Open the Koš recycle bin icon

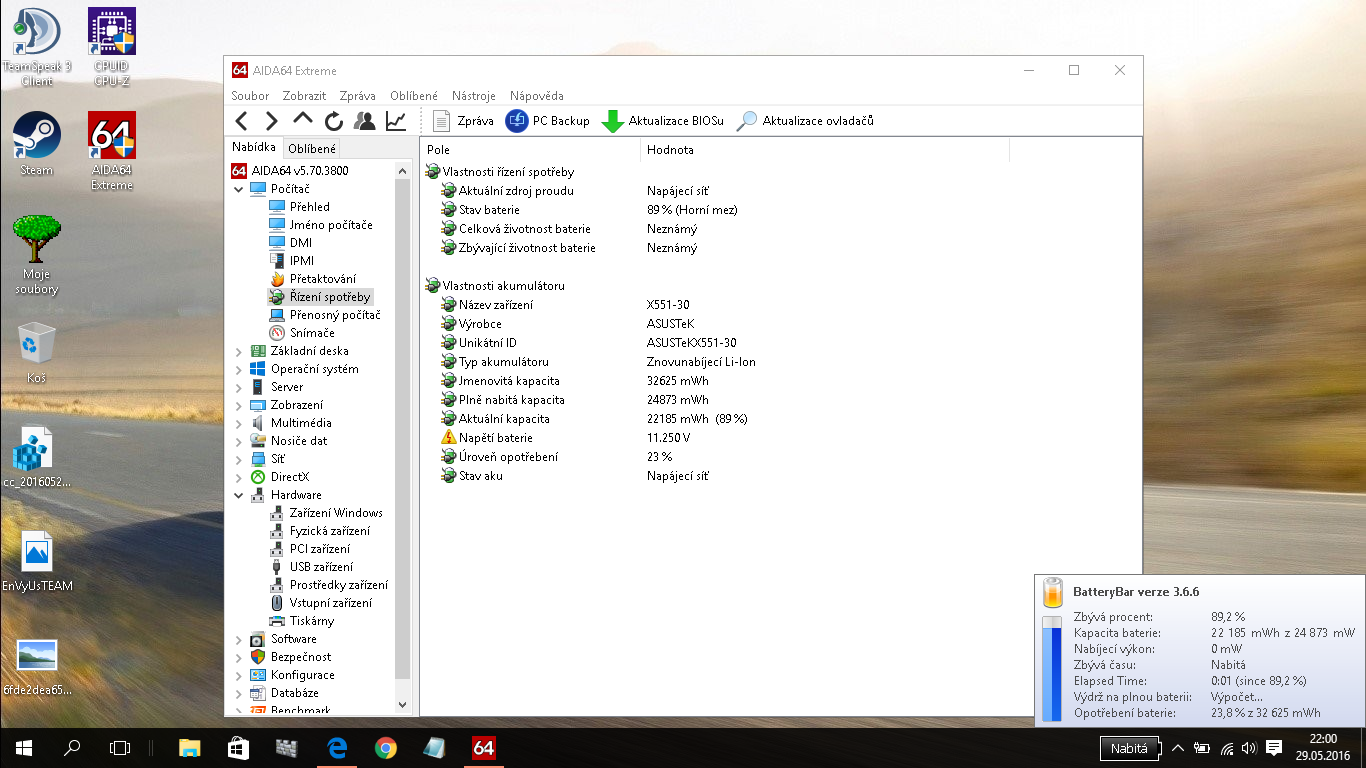[x=37, y=352]
